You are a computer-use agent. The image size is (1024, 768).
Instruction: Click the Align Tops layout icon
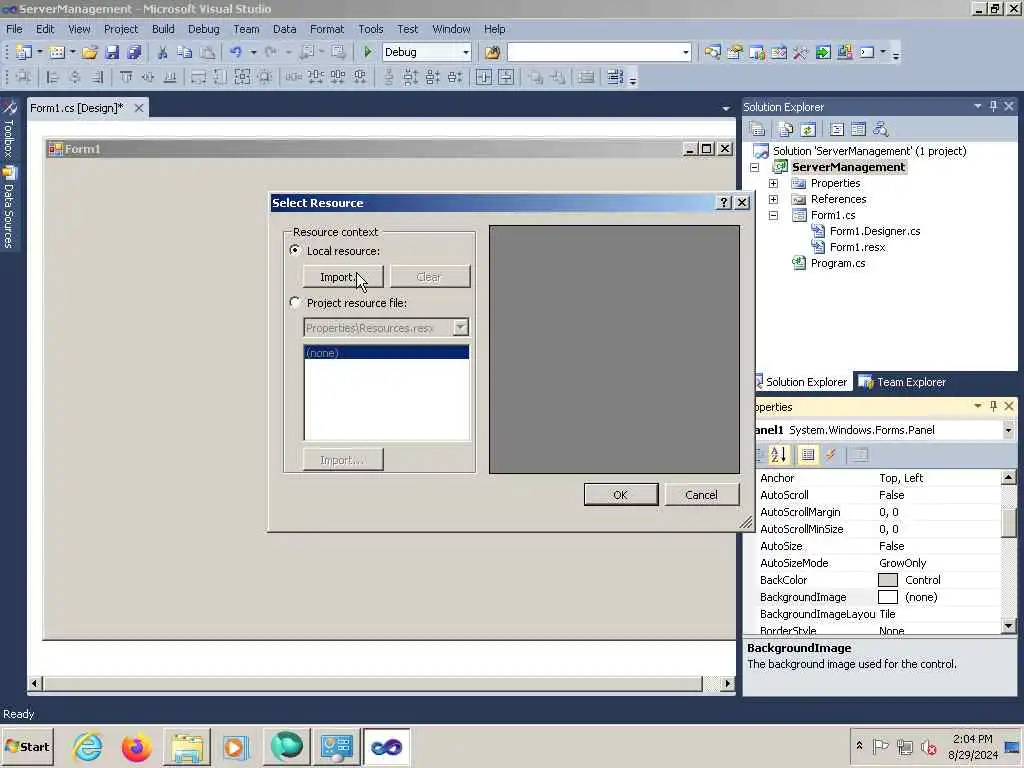coord(125,77)
